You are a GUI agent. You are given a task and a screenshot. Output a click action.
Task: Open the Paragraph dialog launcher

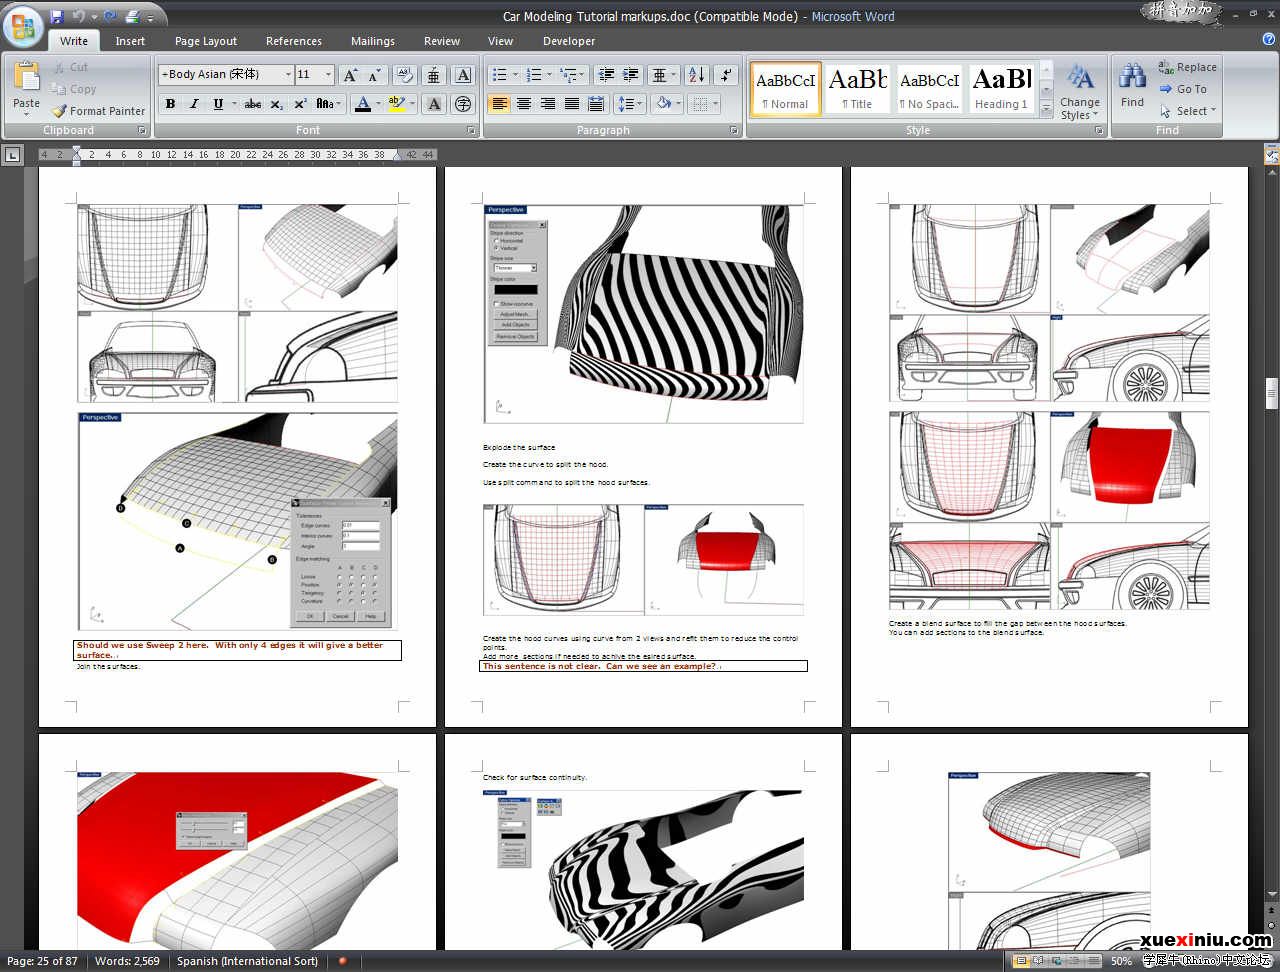[x=734, y=131]
